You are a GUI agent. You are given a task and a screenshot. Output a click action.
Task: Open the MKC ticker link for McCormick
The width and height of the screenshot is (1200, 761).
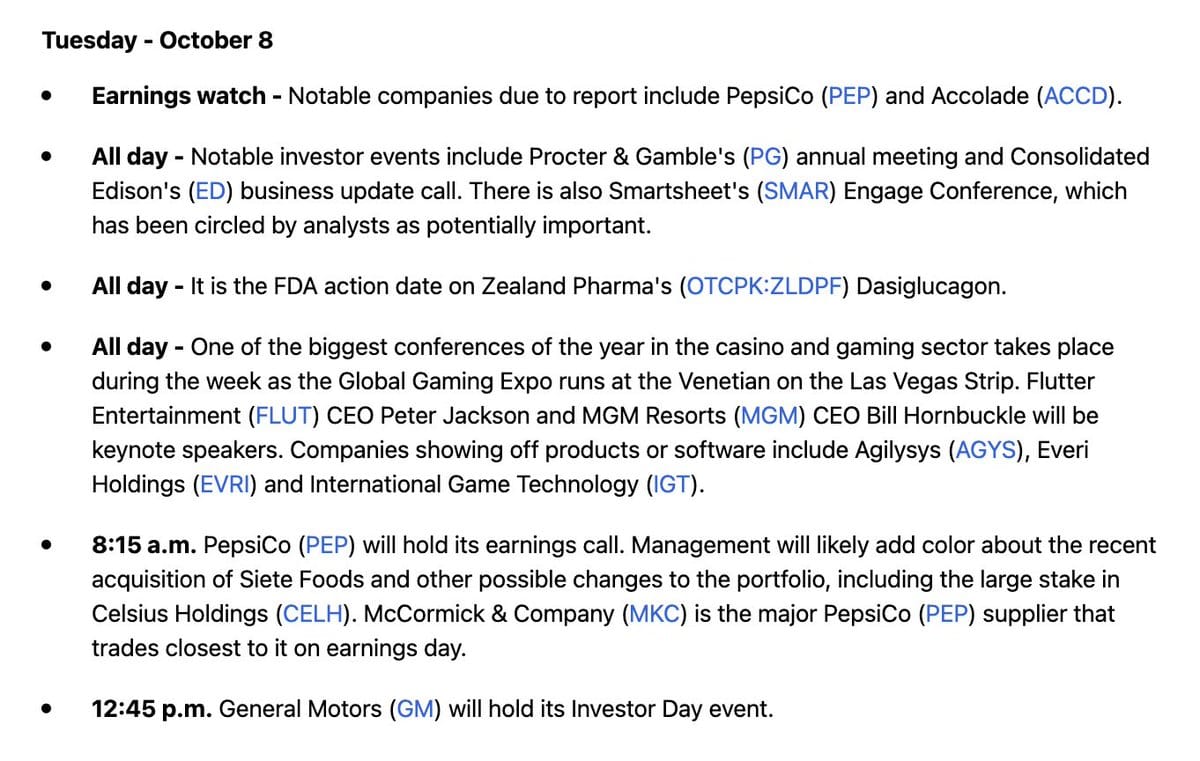(655, 613)
